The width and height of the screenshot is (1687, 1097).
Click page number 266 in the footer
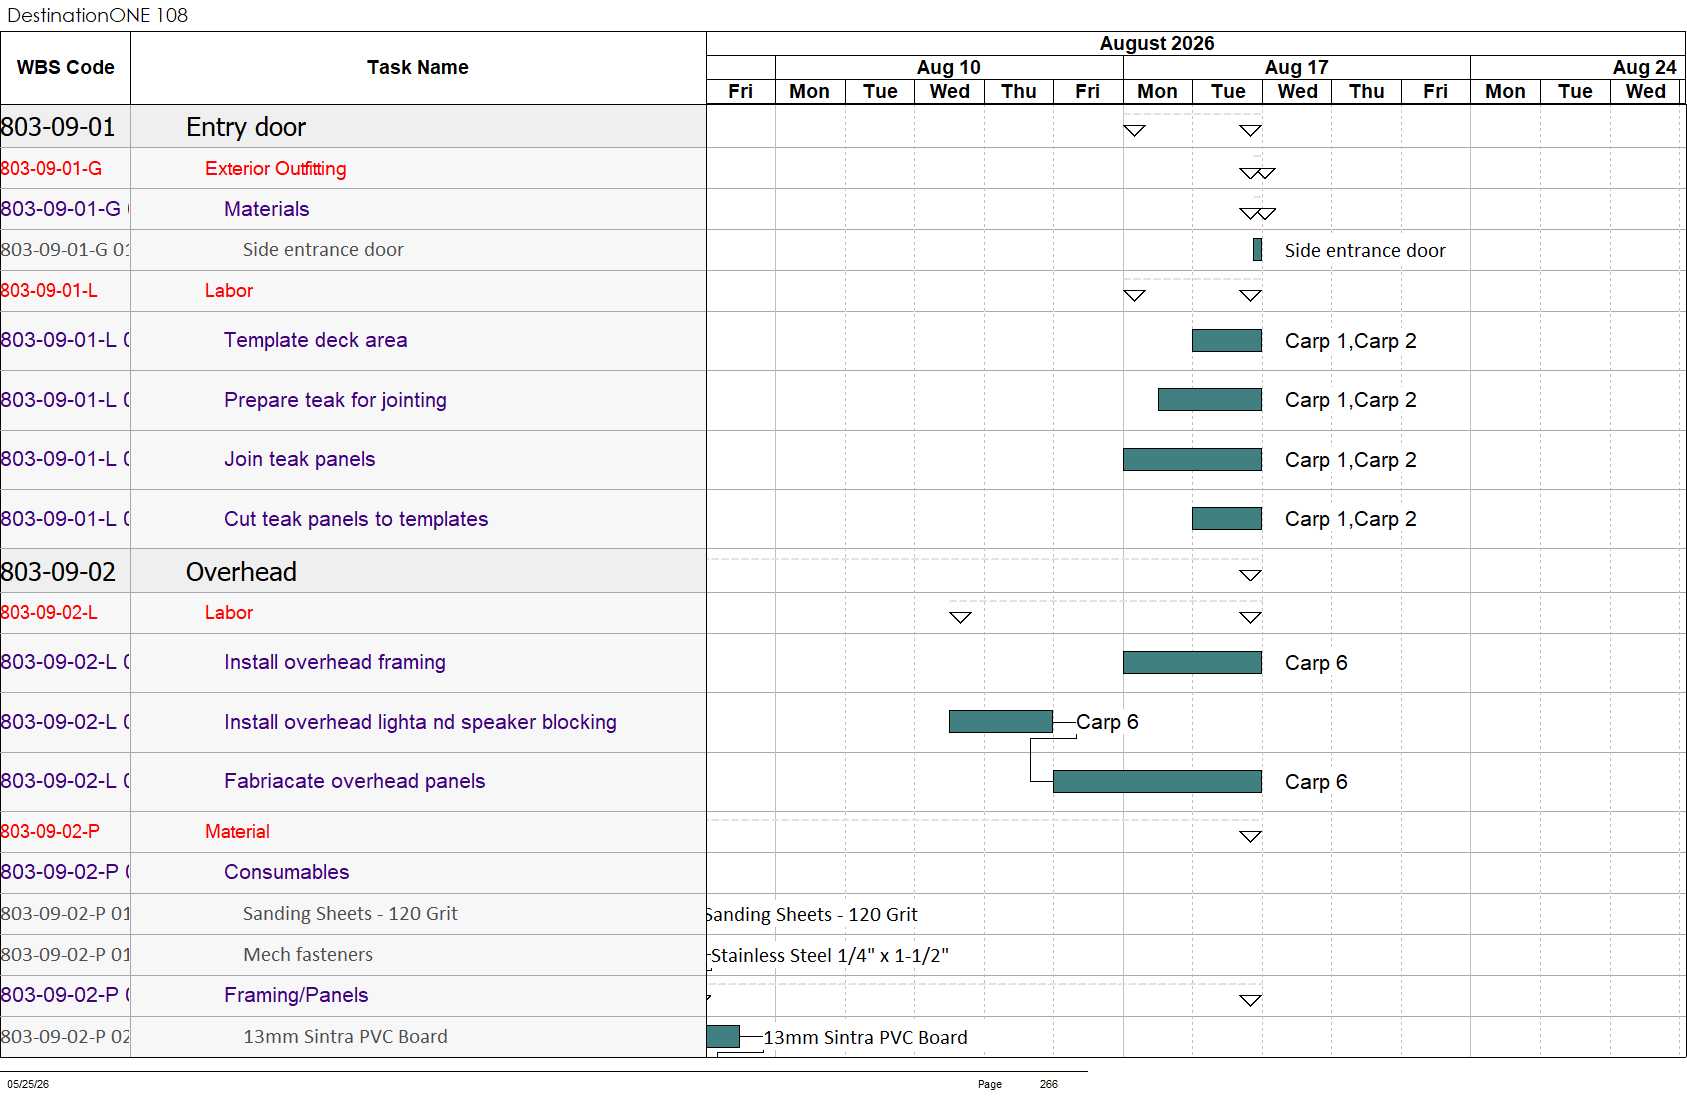pyautogui.click(x=1048, y=1084)
